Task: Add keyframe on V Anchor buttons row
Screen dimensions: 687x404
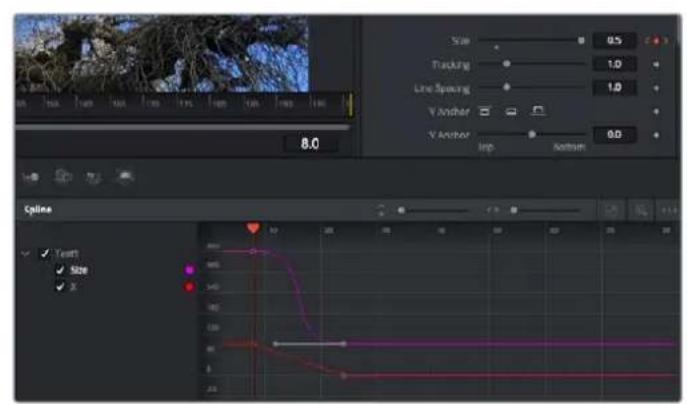Action: tap(656, 112)
